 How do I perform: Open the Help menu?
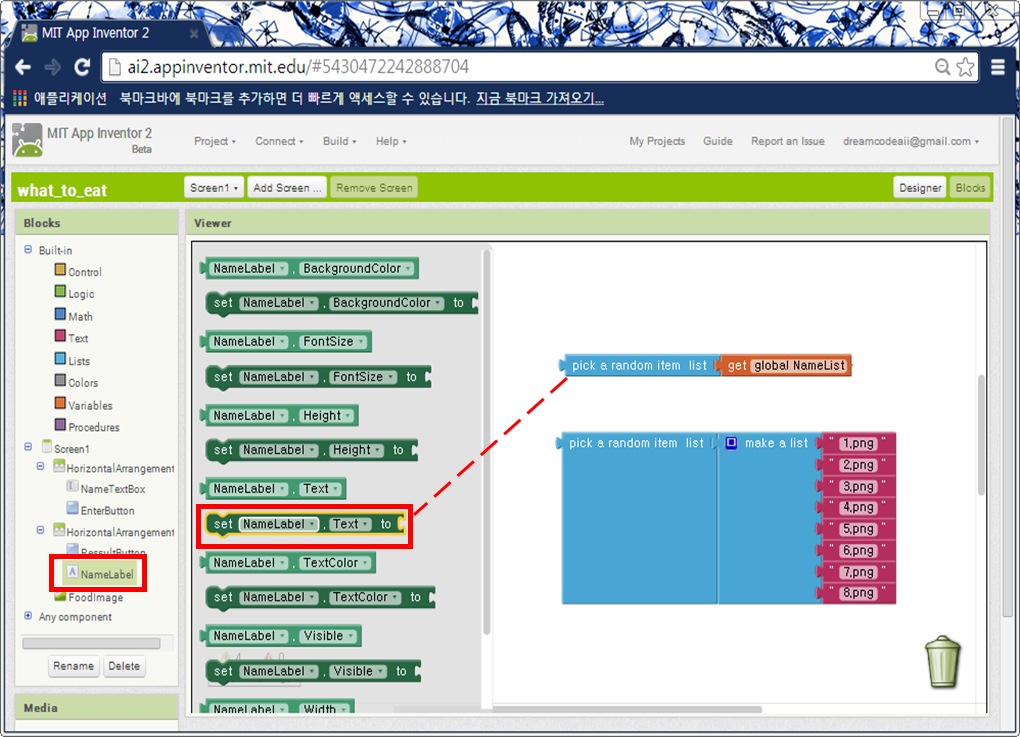(391, 141)
